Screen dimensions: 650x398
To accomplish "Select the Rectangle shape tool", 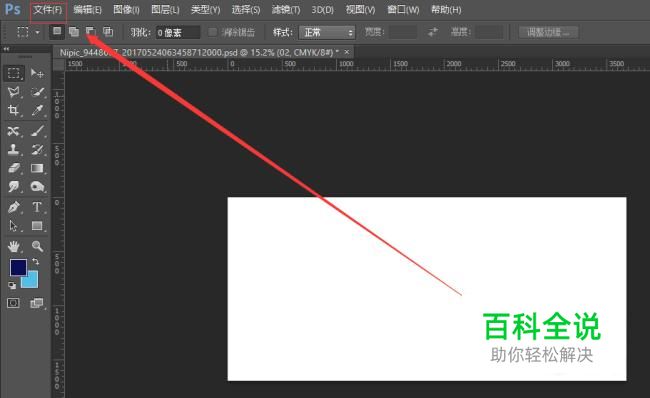I will tap(37, 226).
